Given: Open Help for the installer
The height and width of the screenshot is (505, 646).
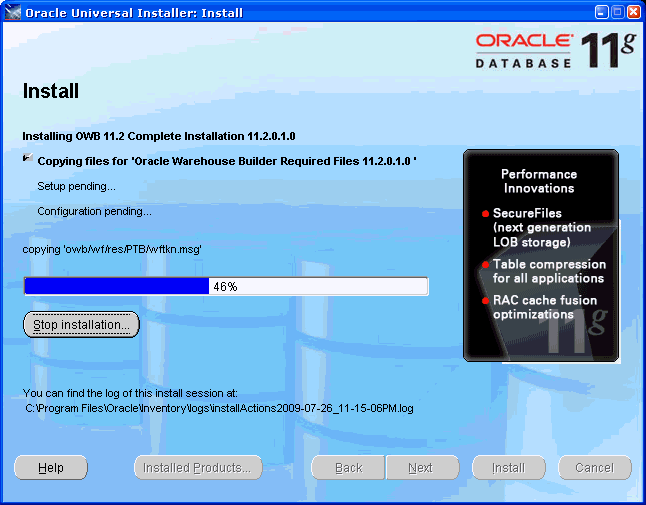Looking at the screenshot, I should [51, 467].
